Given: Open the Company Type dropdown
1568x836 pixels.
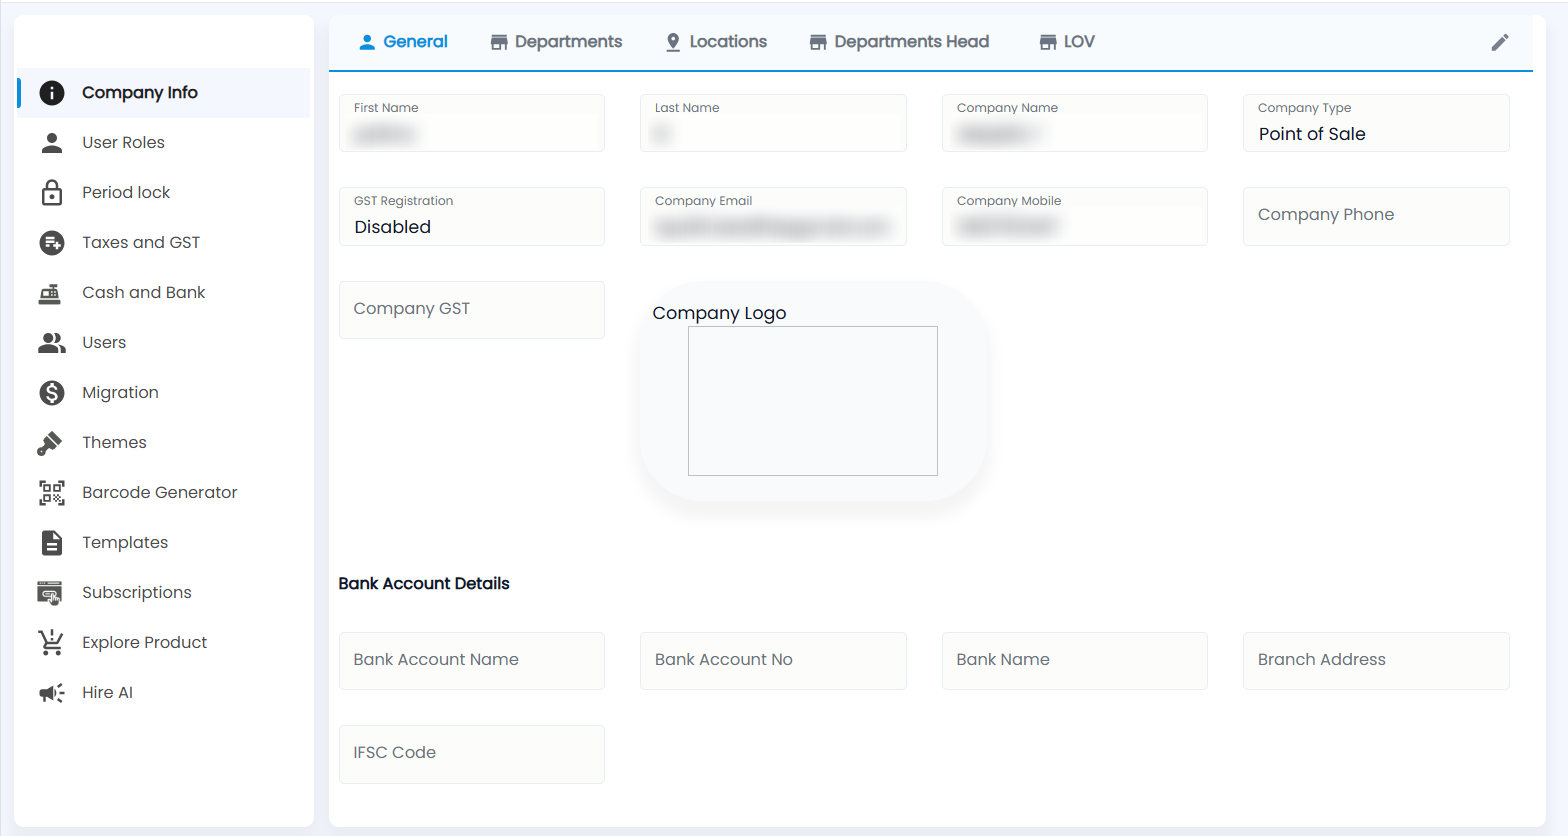Looking at the screenshot, I should pyautogui.click(x=1376, y=123).
